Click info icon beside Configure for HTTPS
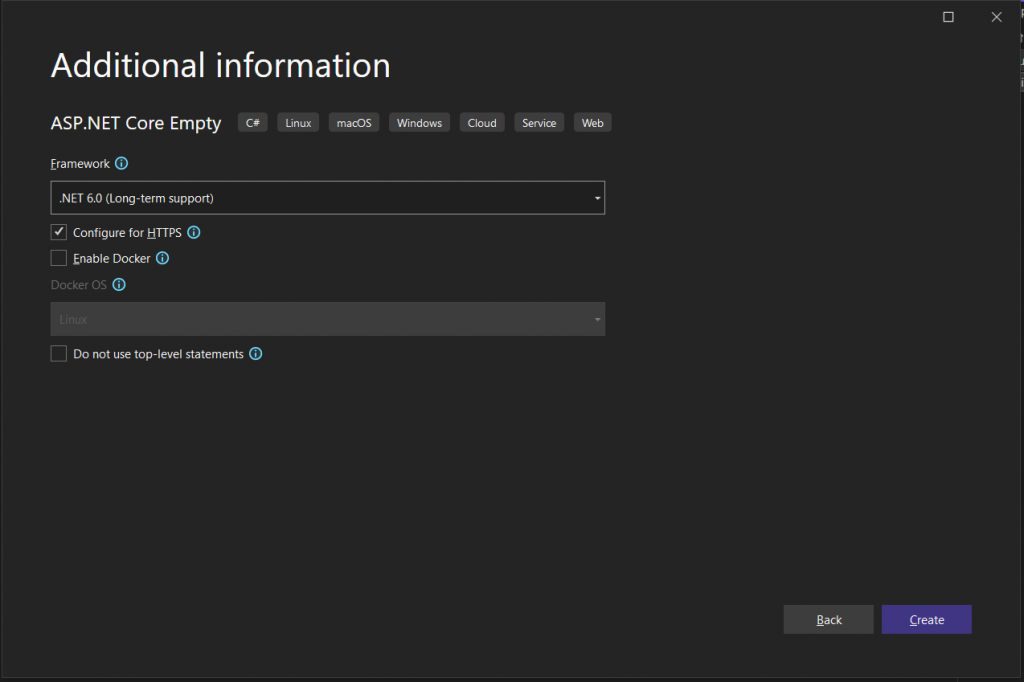 click(194, 232)
